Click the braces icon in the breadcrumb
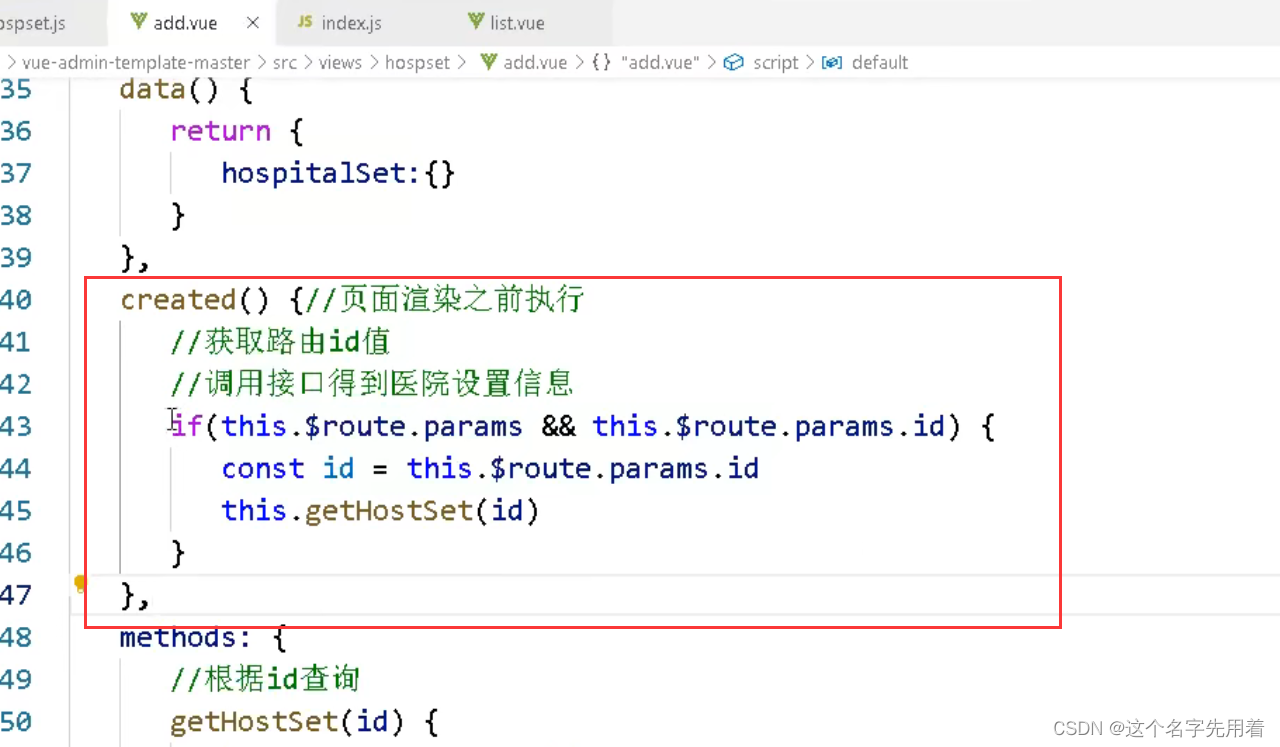Image resolution: width=1280 pixels, height=747 pixels. click(x=601, y=62)
